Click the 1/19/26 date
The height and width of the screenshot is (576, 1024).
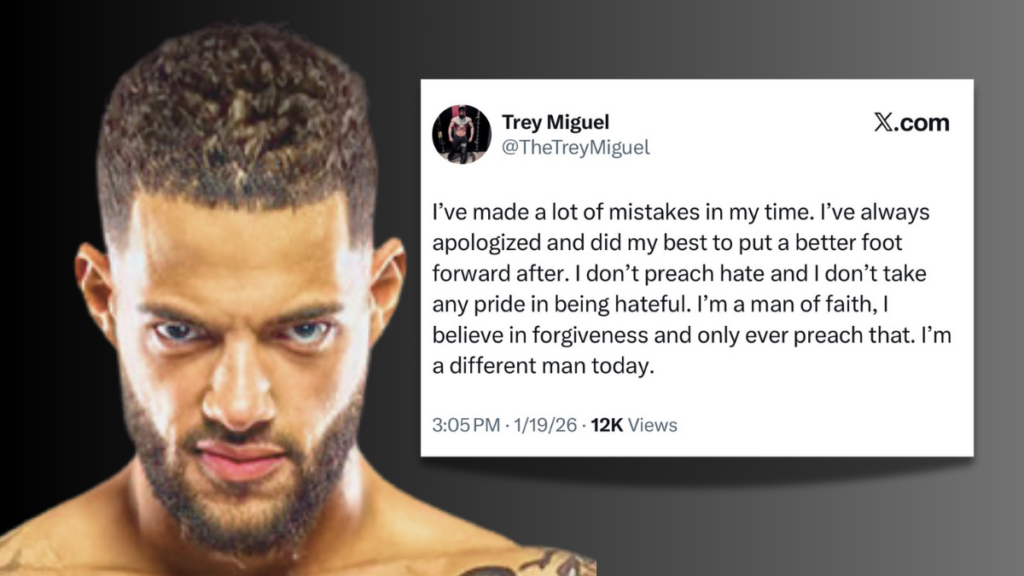click(x=544, y=425)
